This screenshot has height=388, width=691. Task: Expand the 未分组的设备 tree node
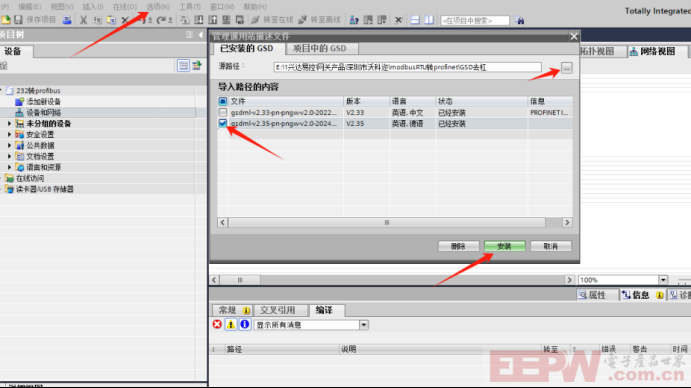[x=9, y=123]
